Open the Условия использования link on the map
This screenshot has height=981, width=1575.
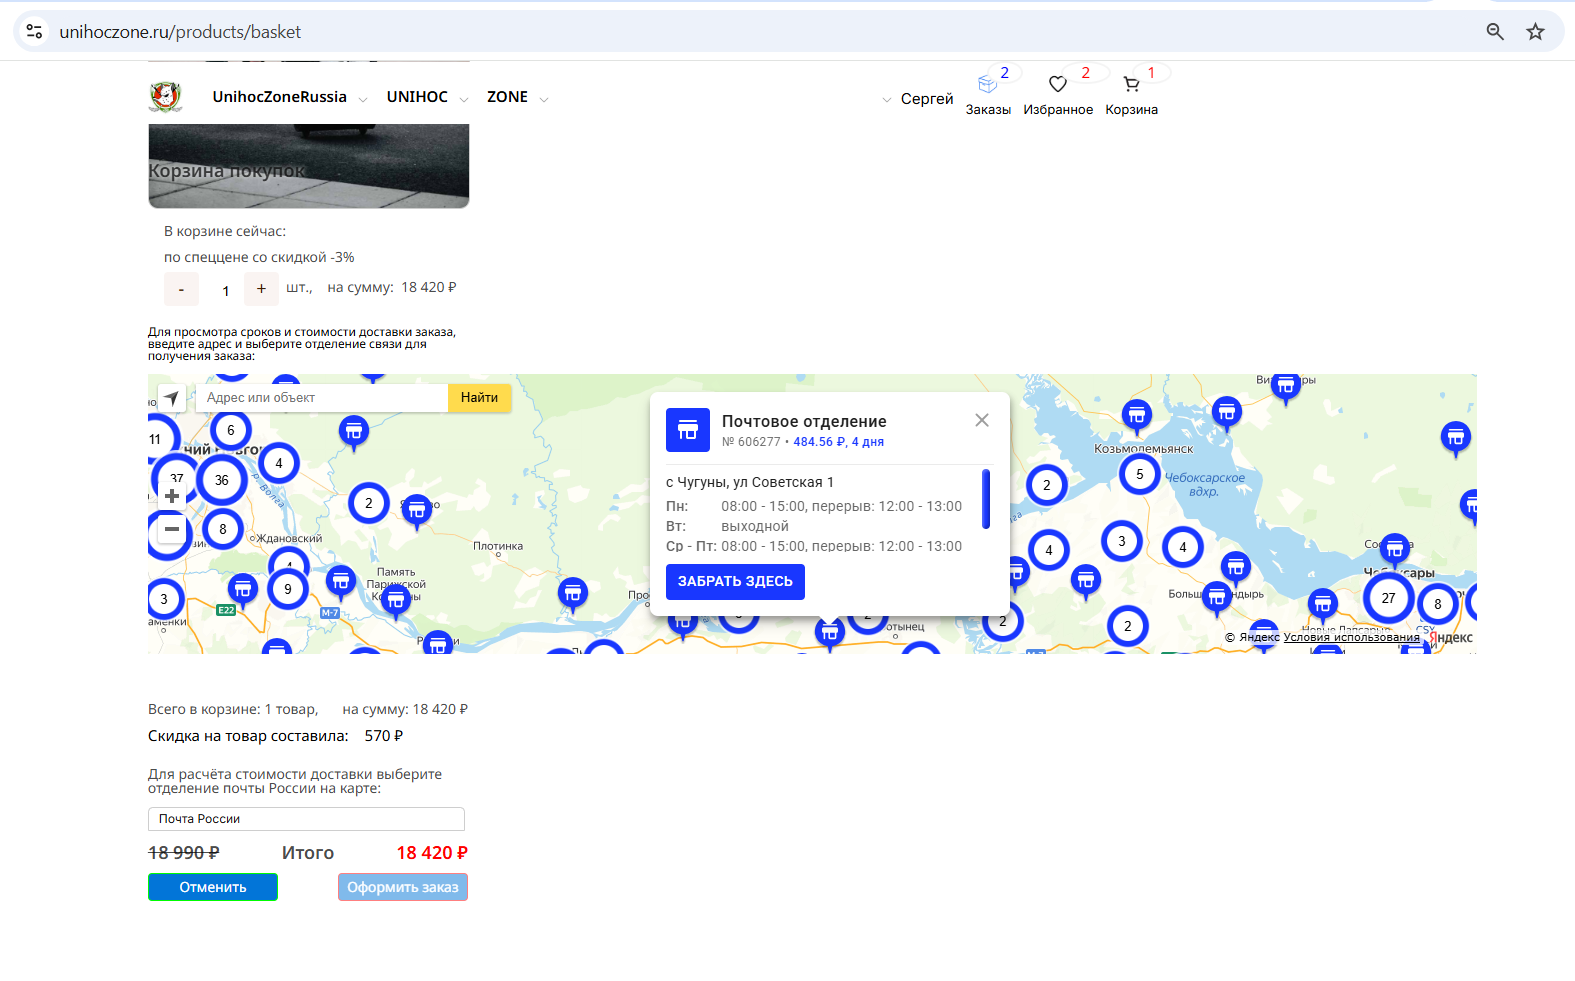pyautogui.click(x=1351, y=637)
